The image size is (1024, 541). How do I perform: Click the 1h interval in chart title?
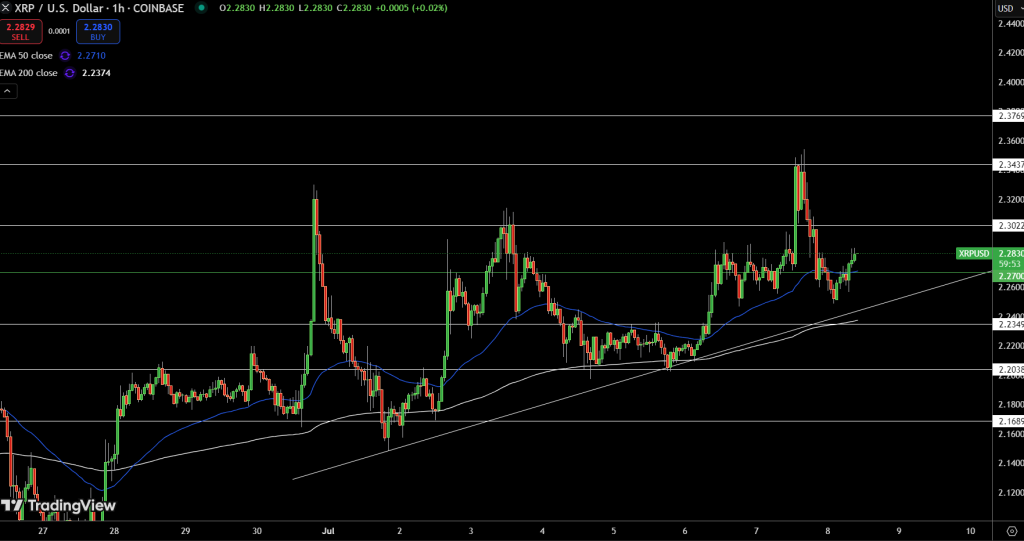tap(116, 8)
